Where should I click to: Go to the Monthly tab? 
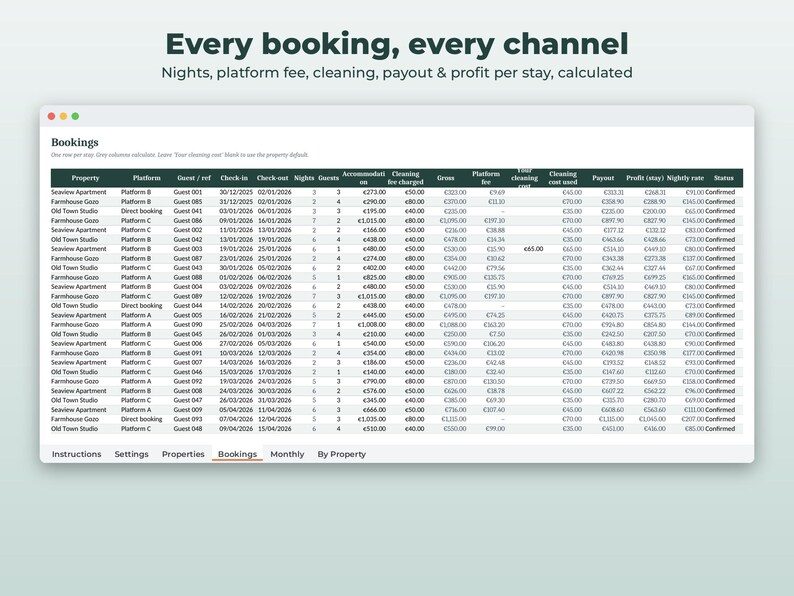pyautogui.click(x=287, y=454)
